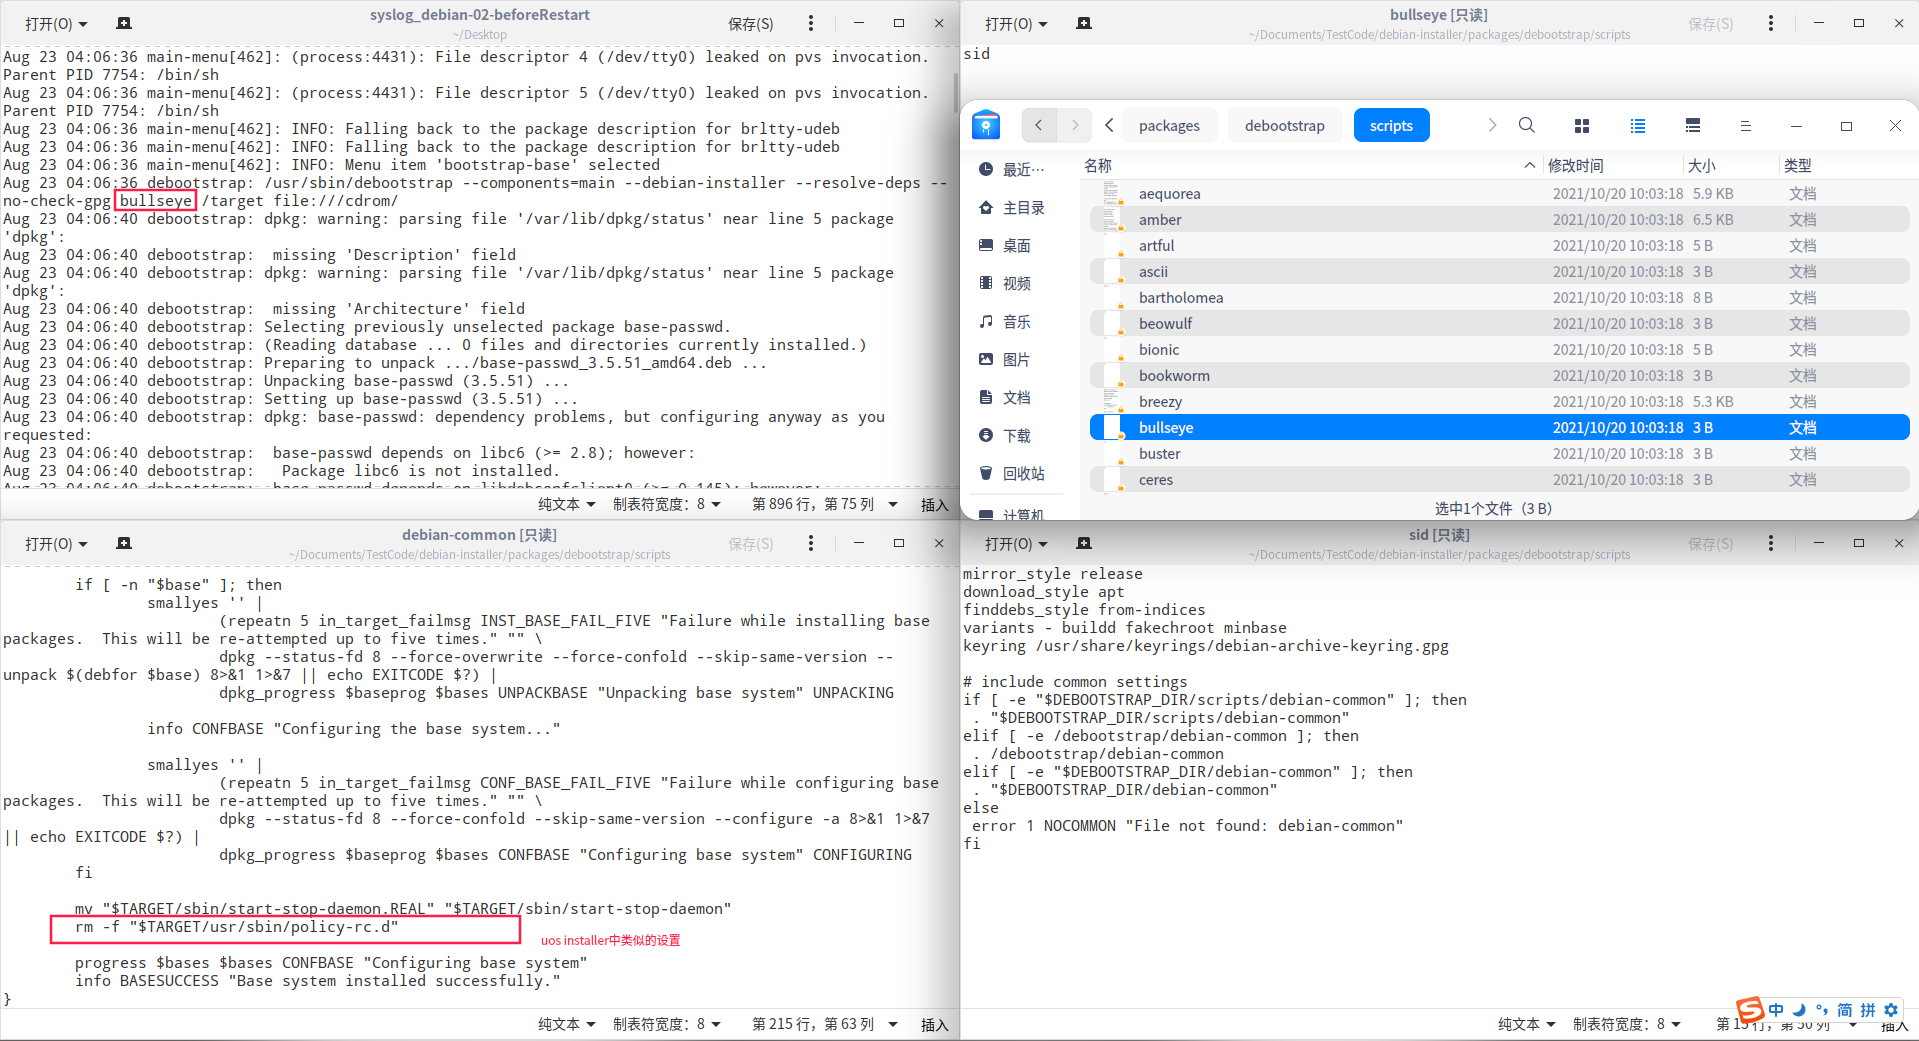Open the kebab menu in the sid window
Image resolution: width=1919 pixels, height=1041 pixels.
click(x=1771, y=543)
